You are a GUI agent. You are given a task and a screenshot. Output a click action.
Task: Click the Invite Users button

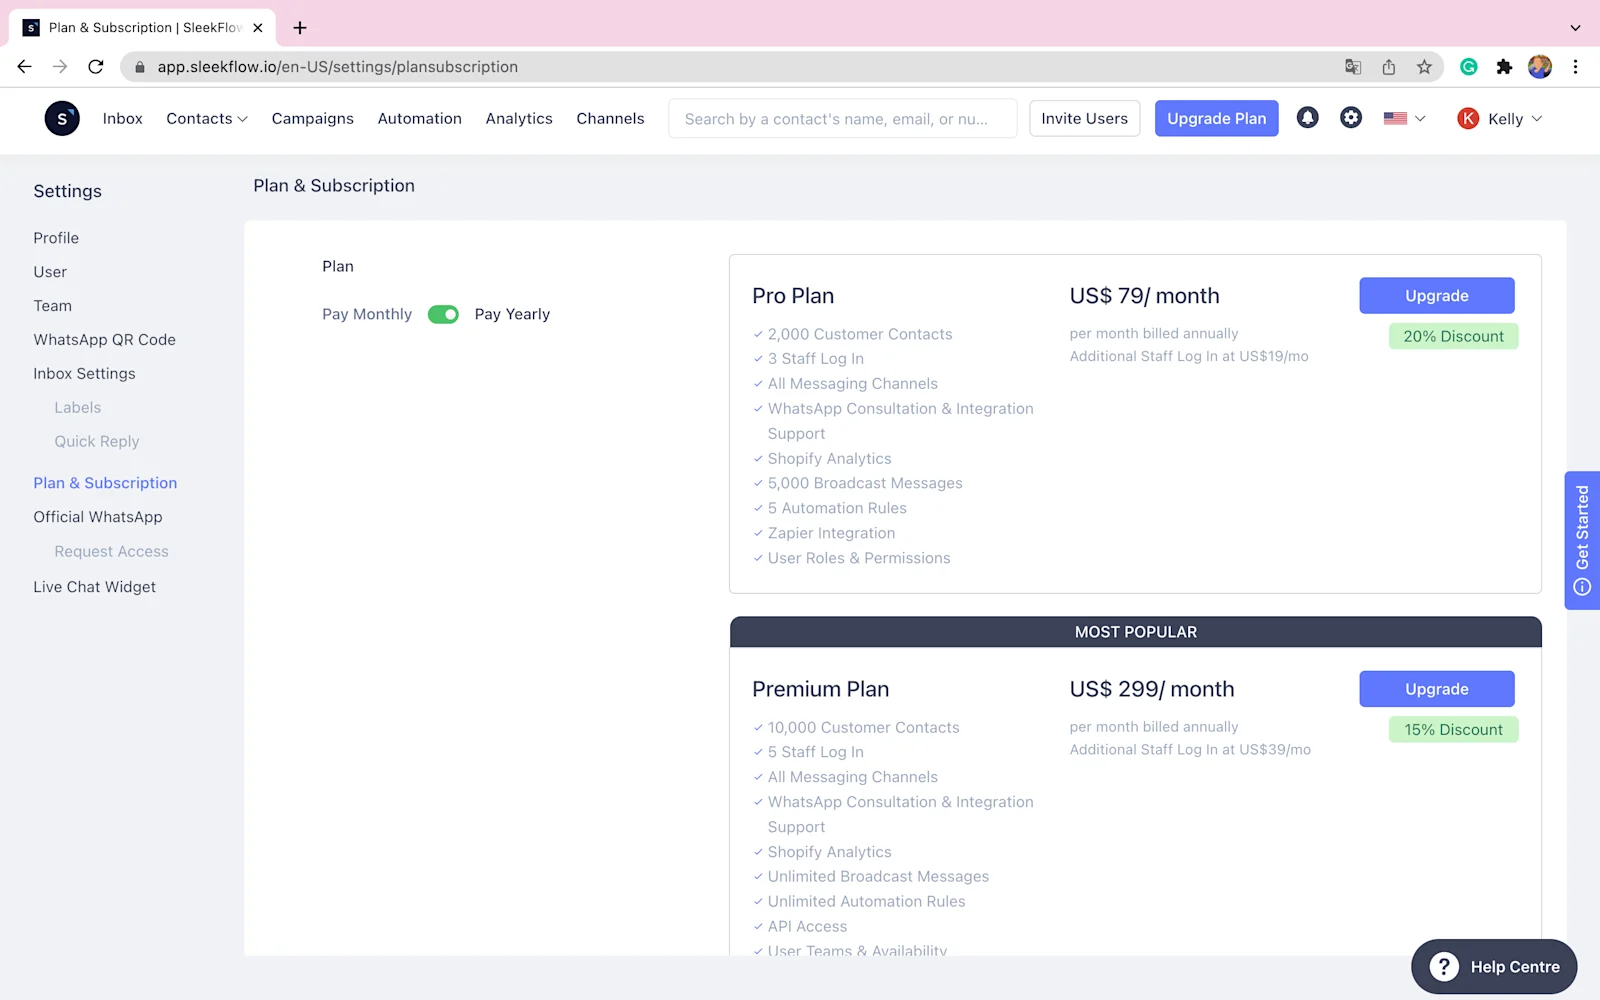coord(1084,118)
